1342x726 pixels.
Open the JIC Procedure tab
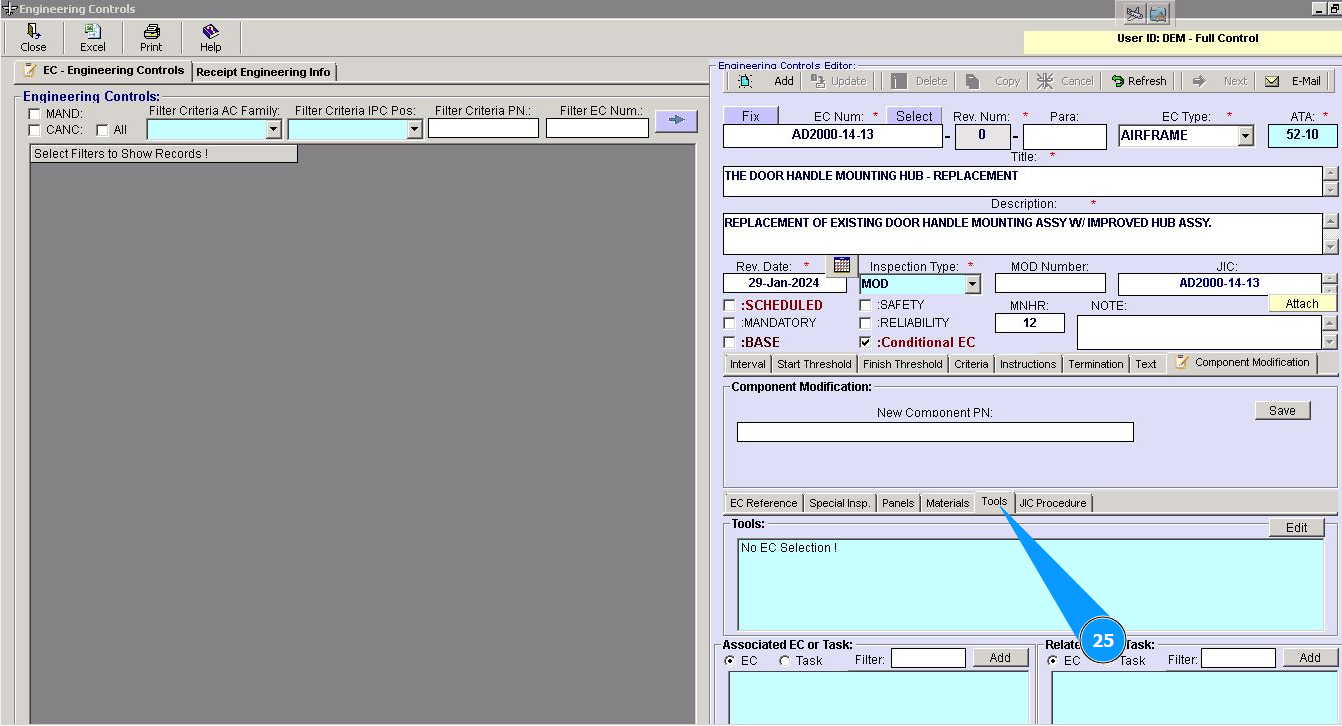(x=1052, y=503)
